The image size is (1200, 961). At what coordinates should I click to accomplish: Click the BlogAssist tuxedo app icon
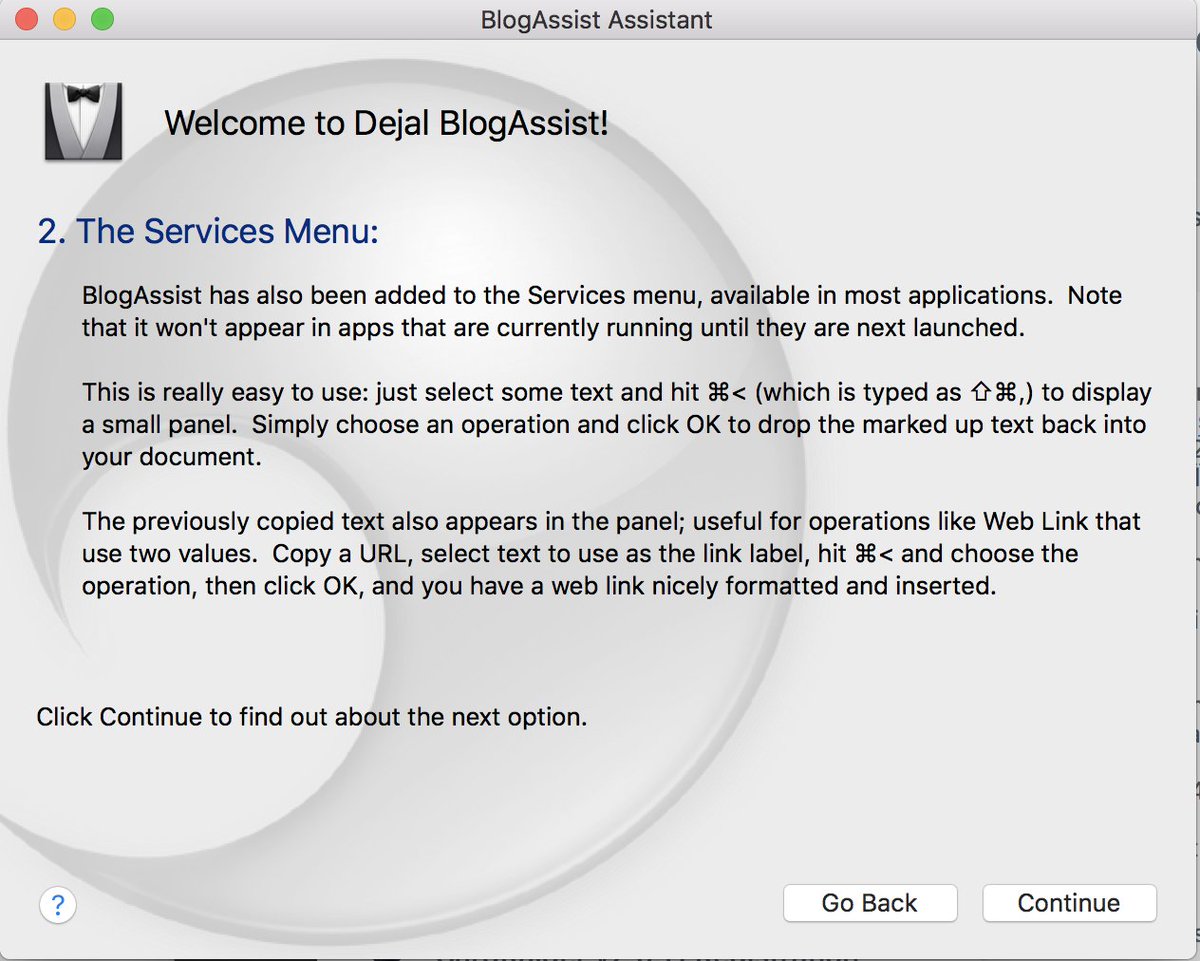coord(84,121)
